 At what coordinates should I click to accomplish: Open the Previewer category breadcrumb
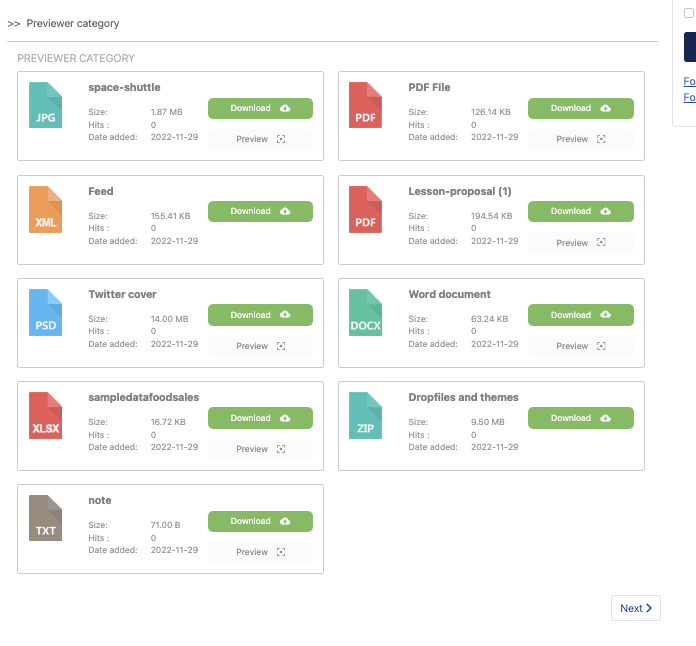coord(72,23)
